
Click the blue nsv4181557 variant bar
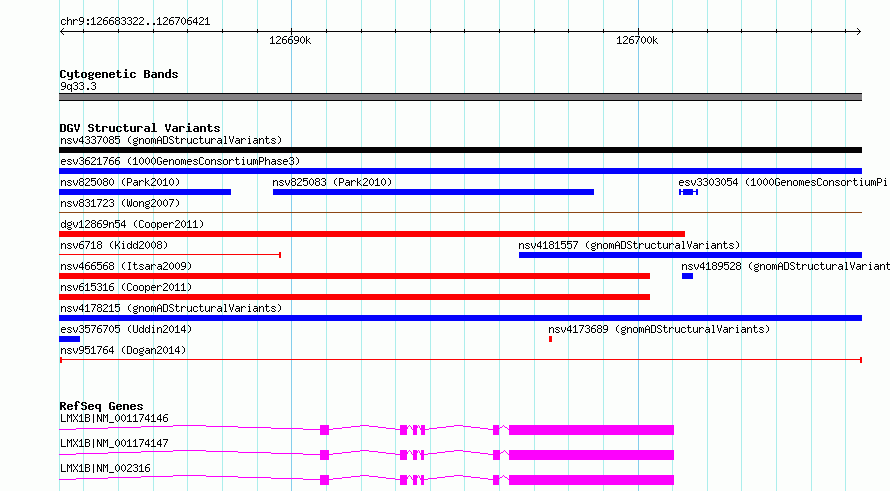click(x=690, y=255)
